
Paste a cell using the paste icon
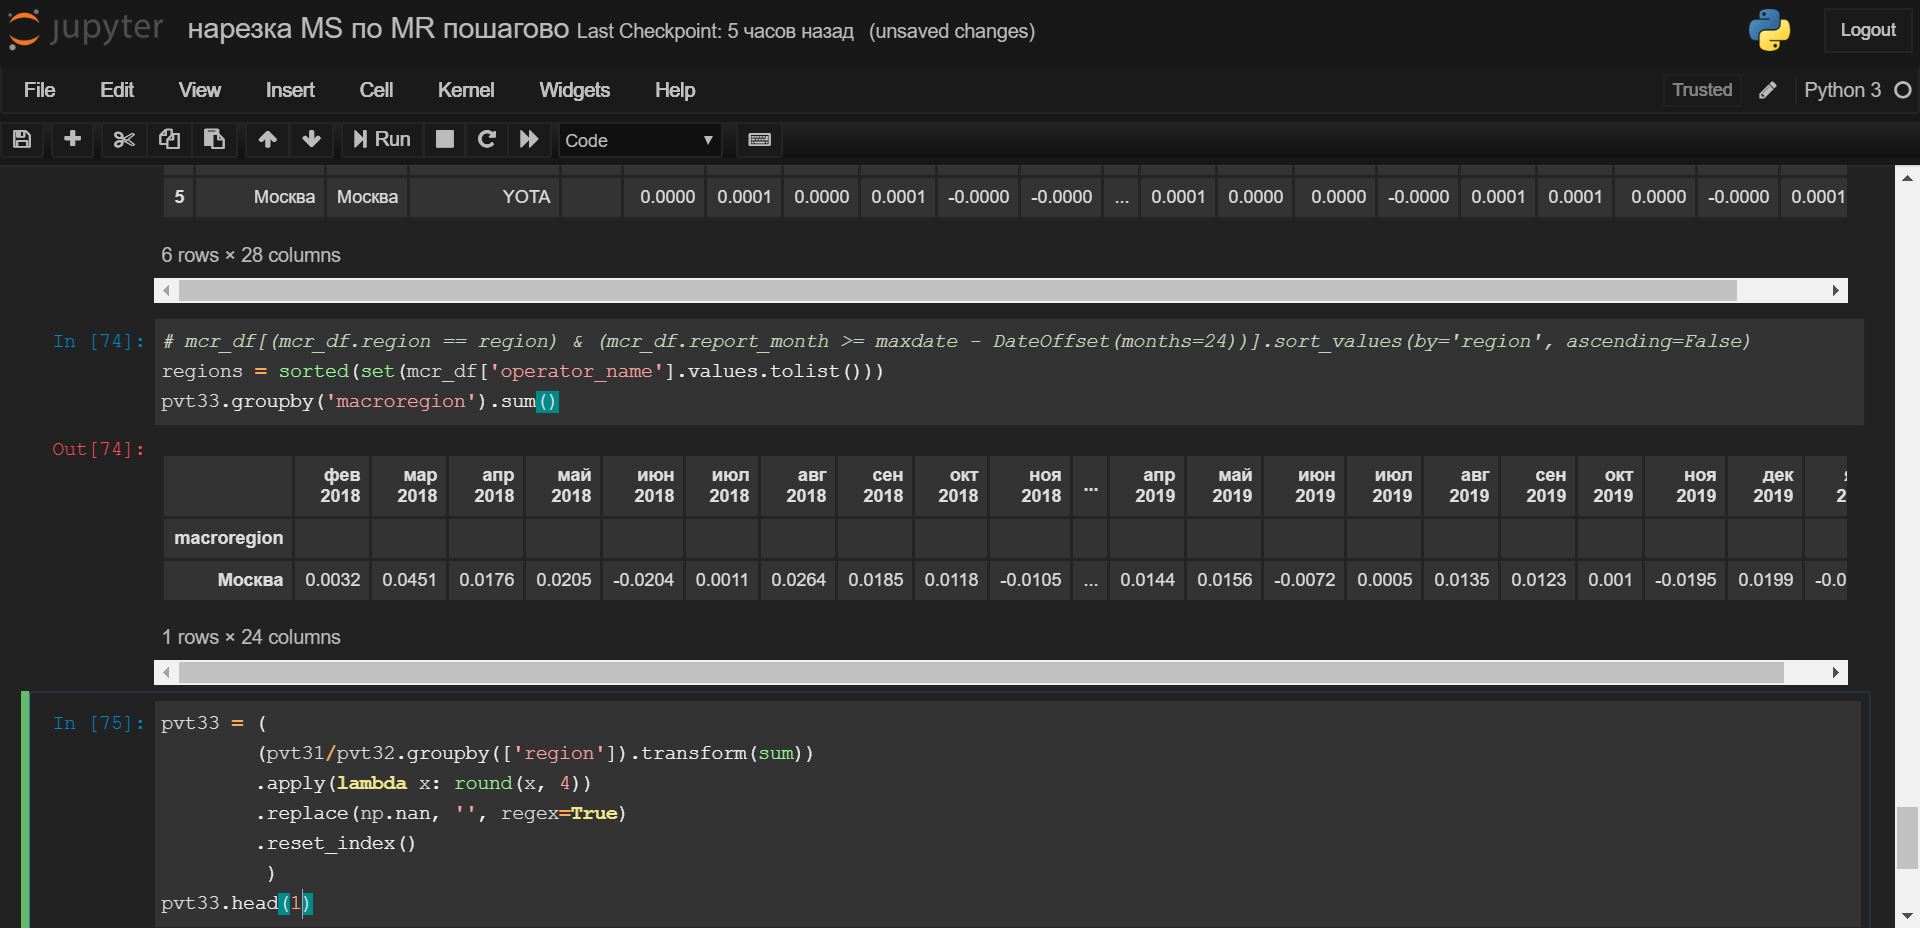(x=213, y=140)
